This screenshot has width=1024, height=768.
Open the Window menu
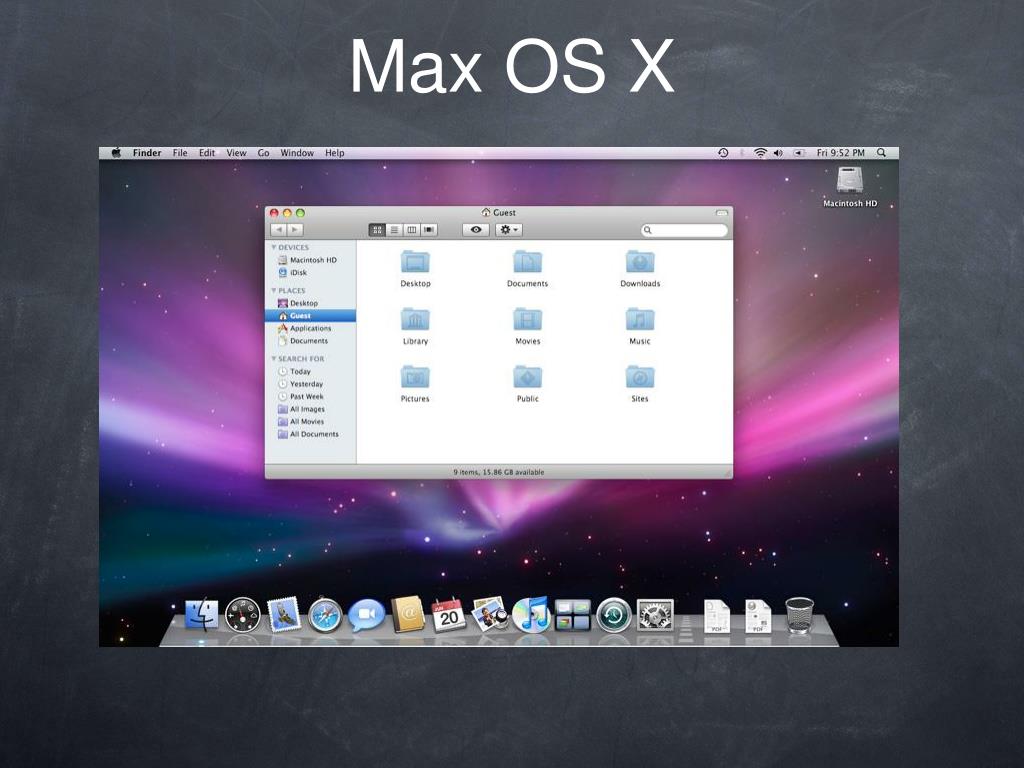tap(297, 153)
